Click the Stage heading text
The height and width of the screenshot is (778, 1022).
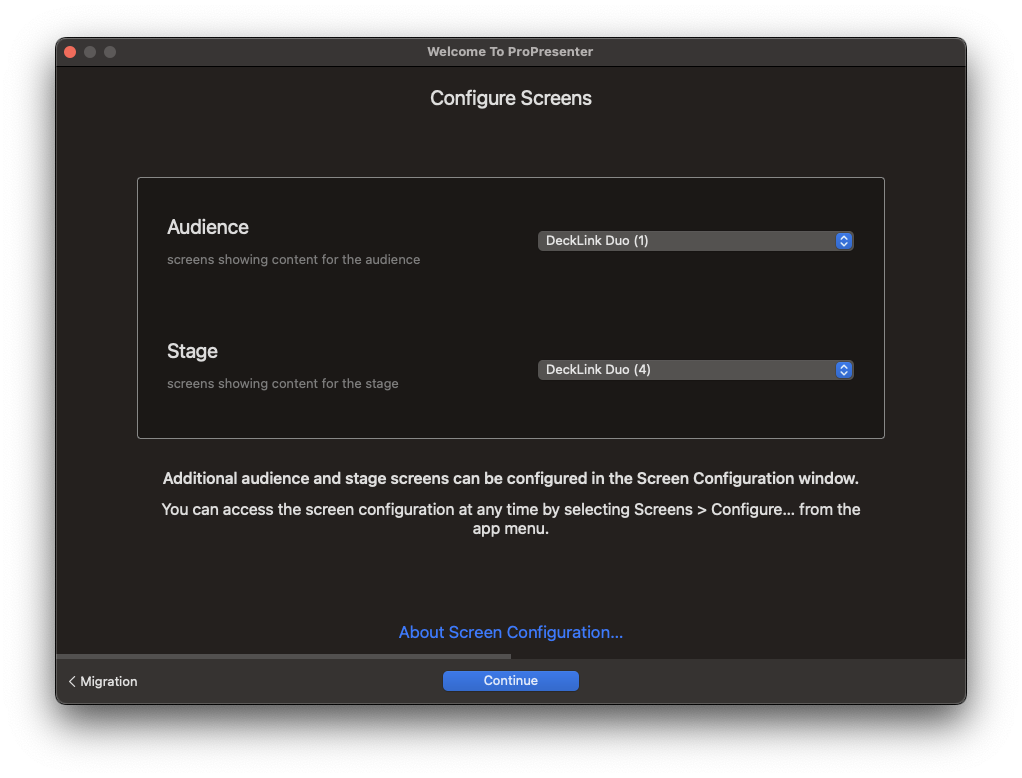point(192,351)
